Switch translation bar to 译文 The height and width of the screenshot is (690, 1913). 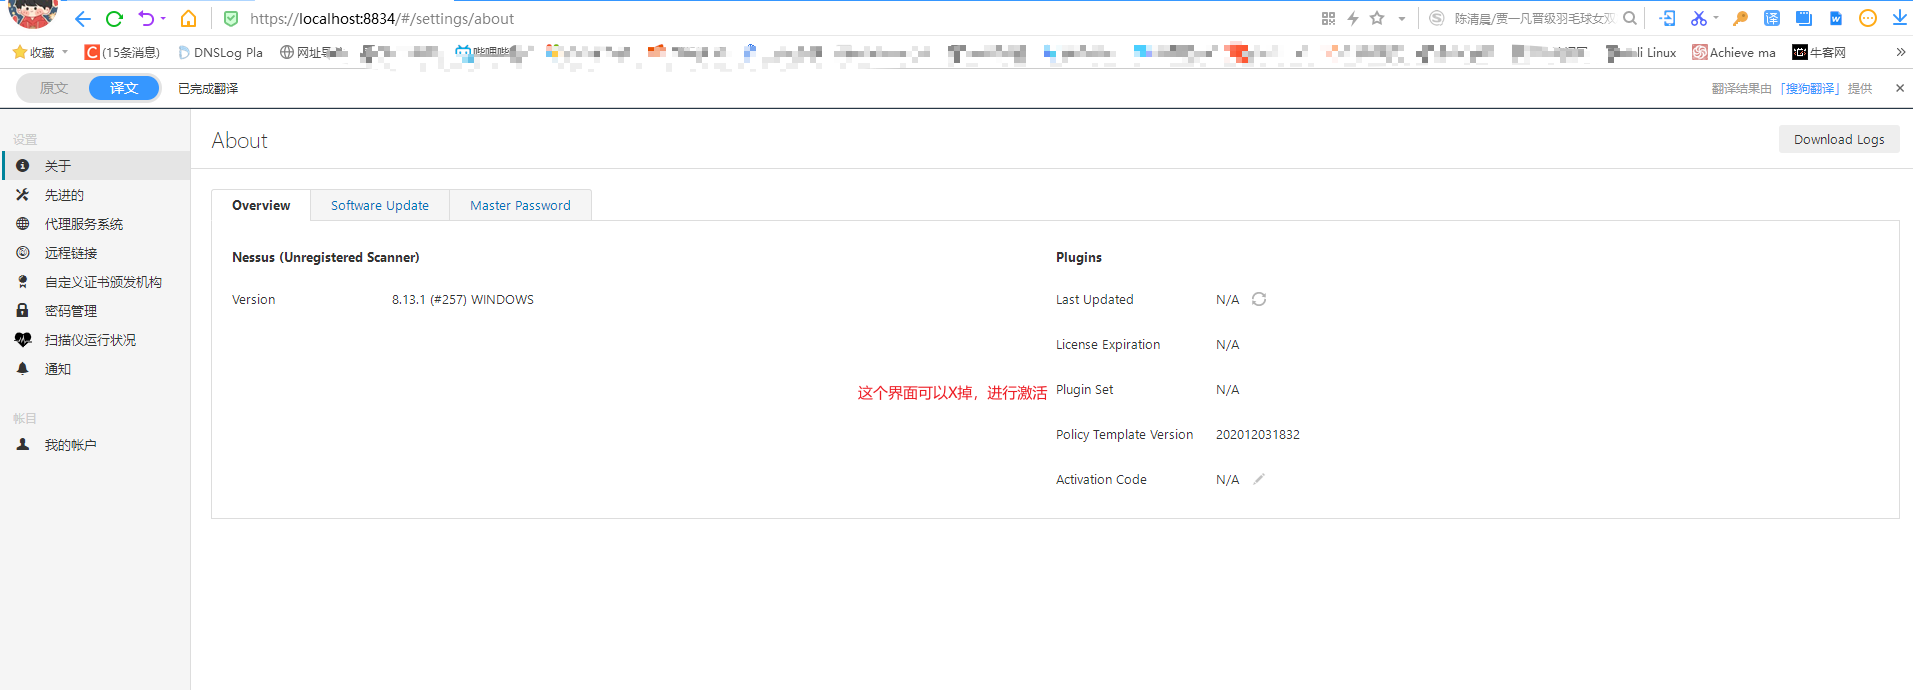point(124,88)
